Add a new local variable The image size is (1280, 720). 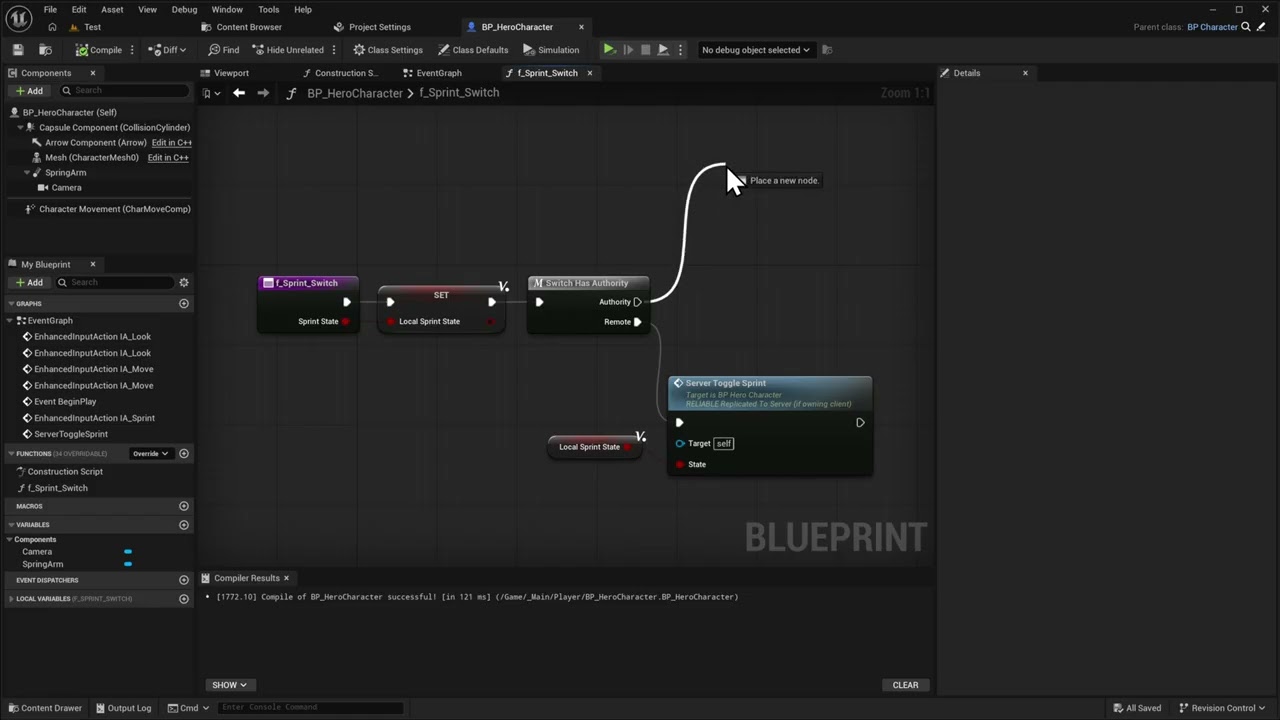coord(184,599)
